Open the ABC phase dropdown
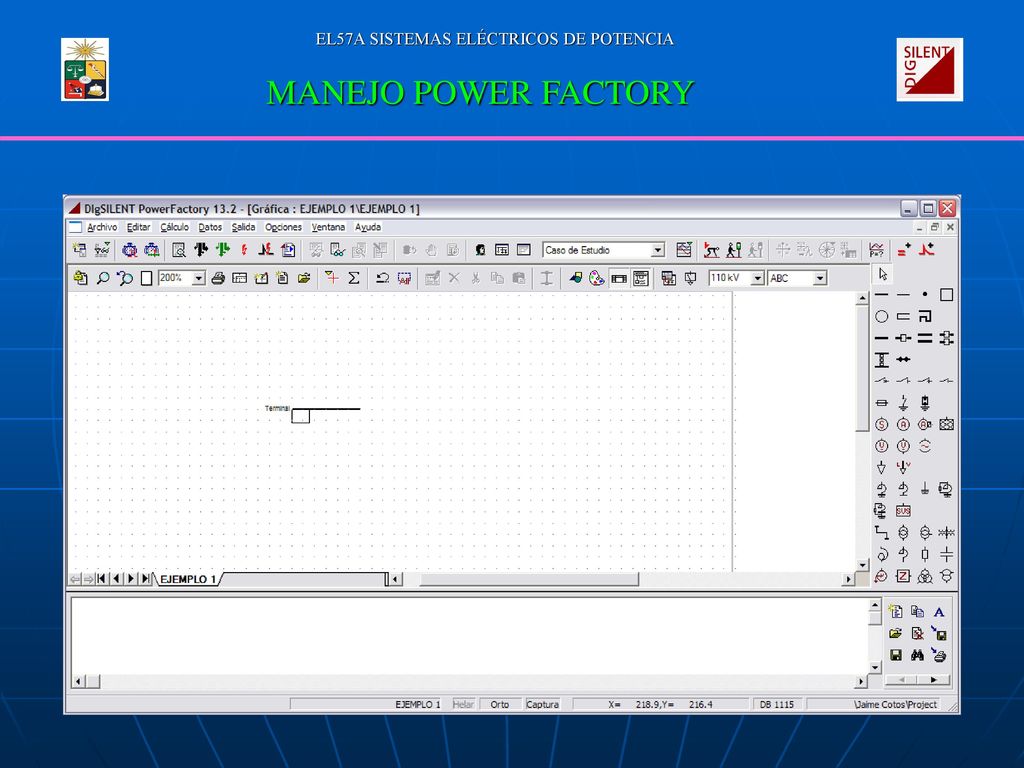The height and width of the screenshot is (768, 1024). 820,278
